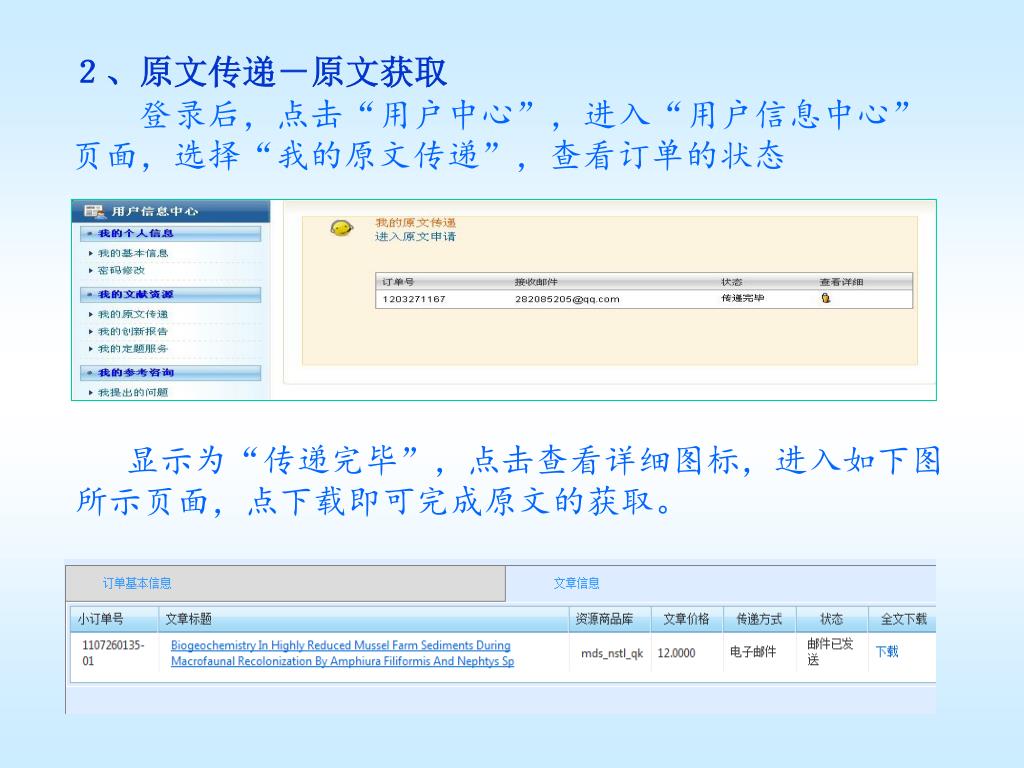Click the 用户信息中心 header icon

[94, 211]
